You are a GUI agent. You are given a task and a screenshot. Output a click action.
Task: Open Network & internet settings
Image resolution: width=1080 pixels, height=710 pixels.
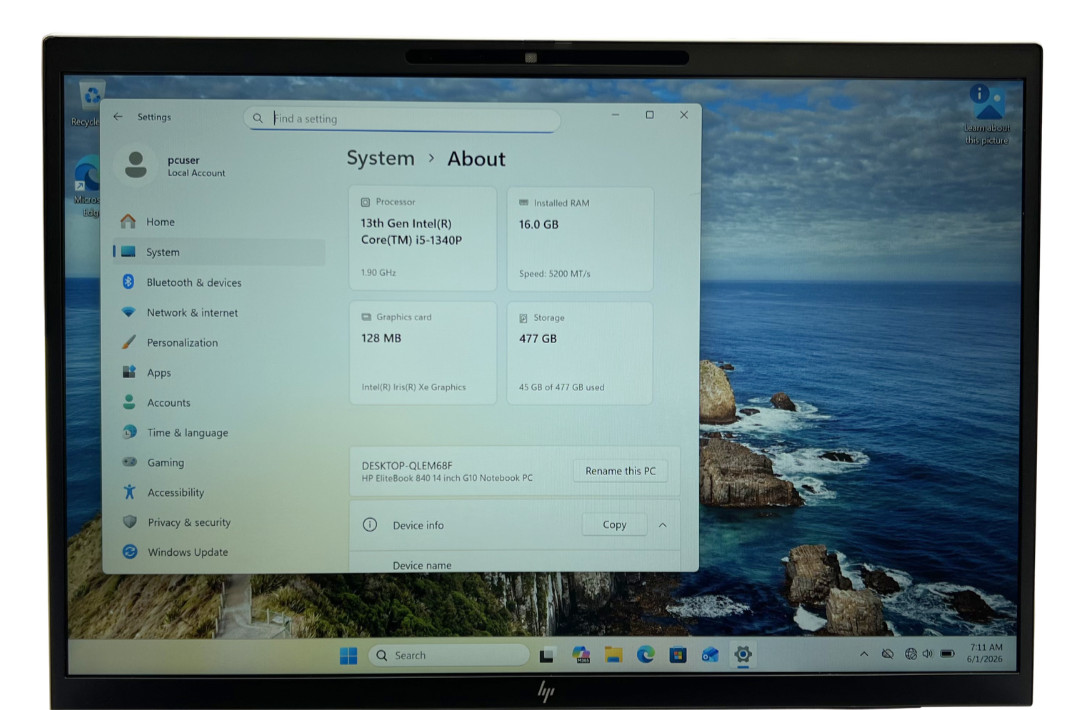pyautogui.click(x=219, y=313)
